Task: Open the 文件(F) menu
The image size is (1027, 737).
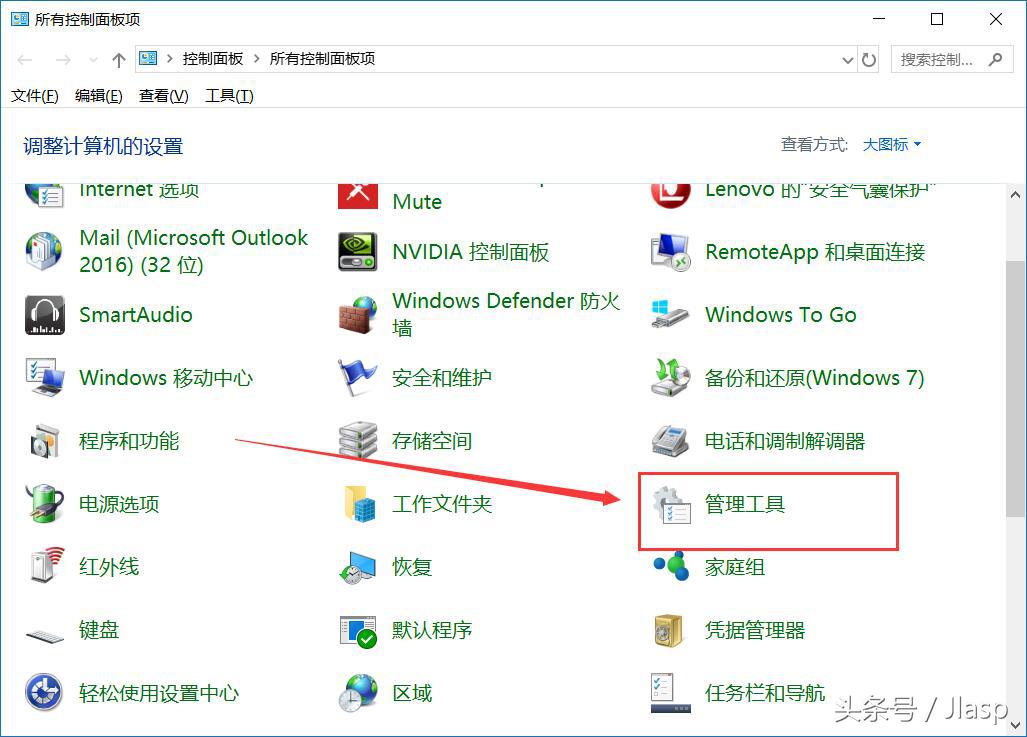Action: click(35, 96)
